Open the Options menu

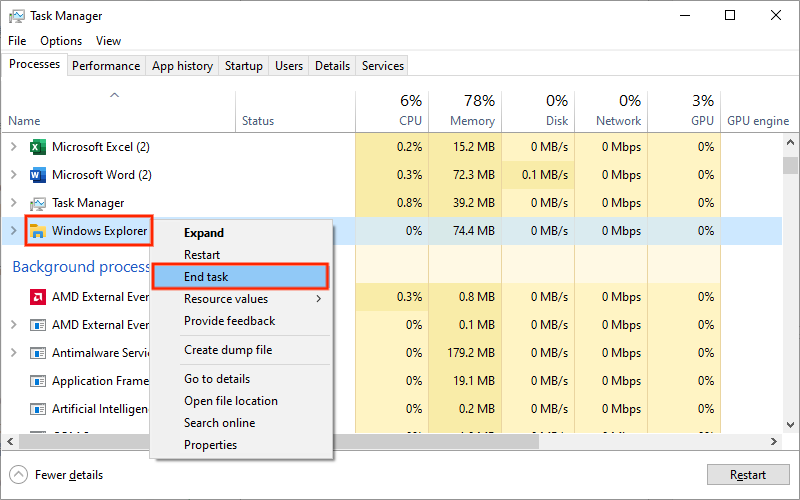(61, 41)
